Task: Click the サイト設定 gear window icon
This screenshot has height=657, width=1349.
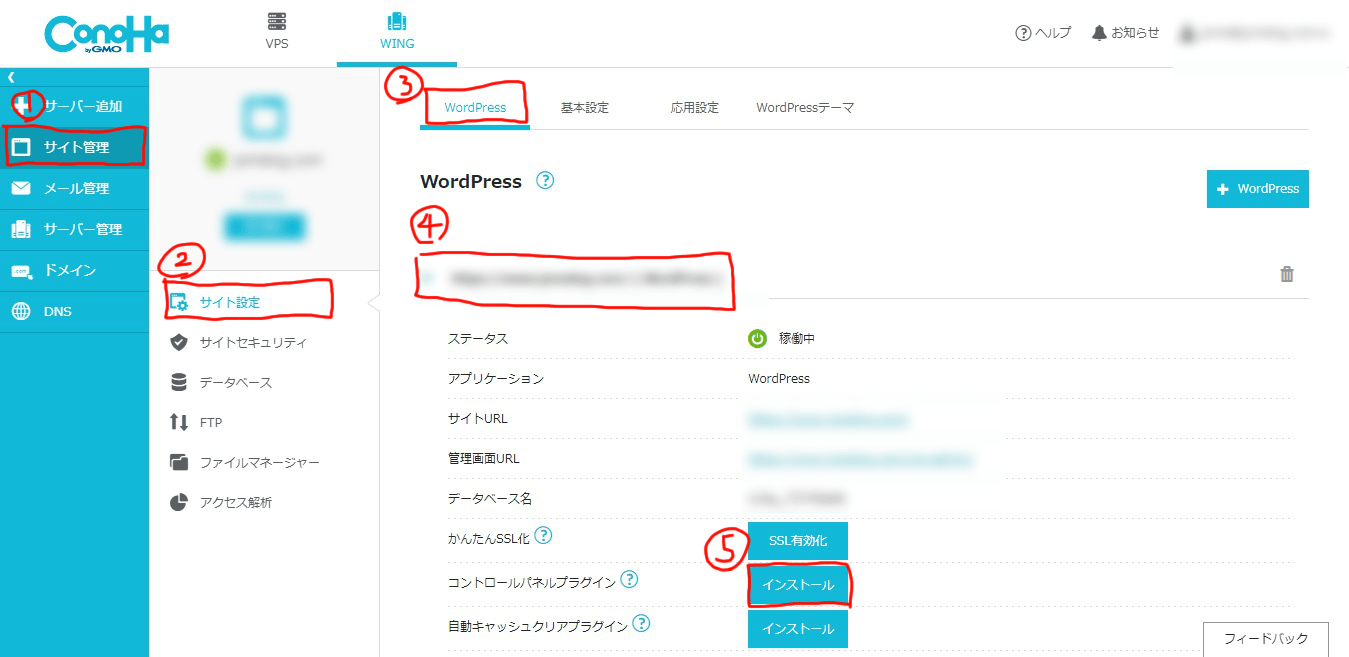Action: coord(179,302)
